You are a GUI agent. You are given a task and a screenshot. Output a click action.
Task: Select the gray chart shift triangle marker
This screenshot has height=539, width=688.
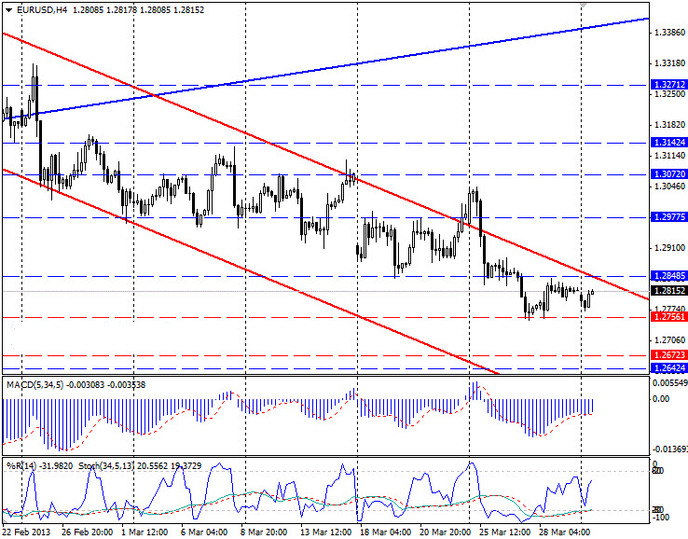[x=583, y=5]
